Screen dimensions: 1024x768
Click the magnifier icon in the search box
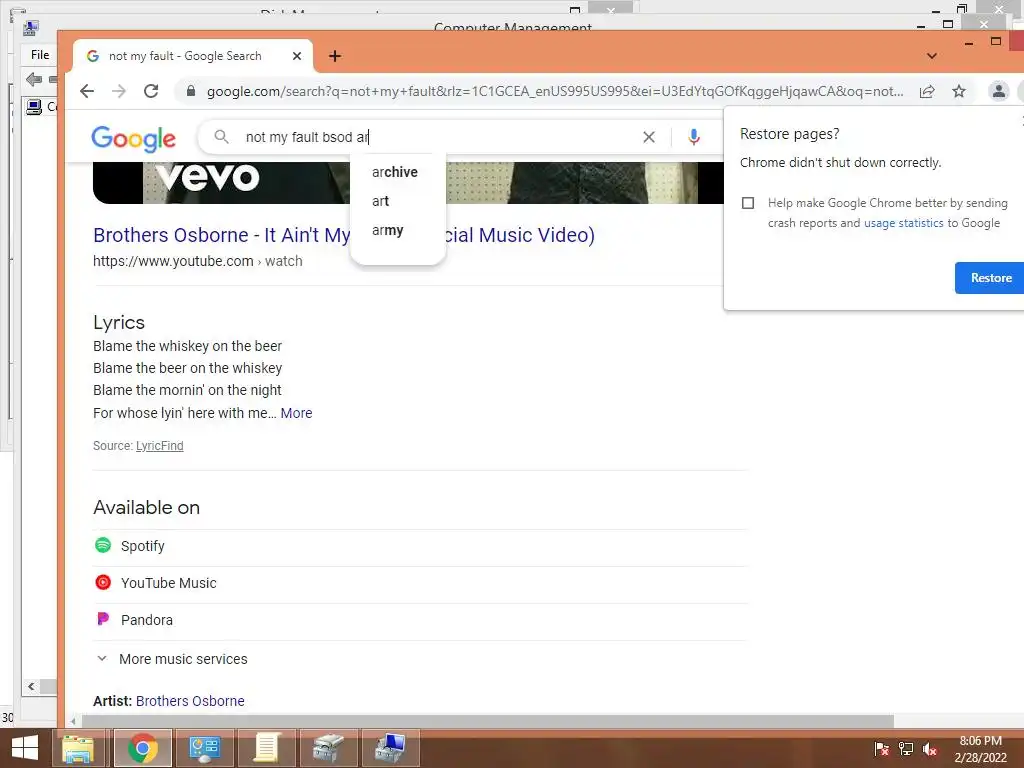pyautogui.click(x=221, y=137)
